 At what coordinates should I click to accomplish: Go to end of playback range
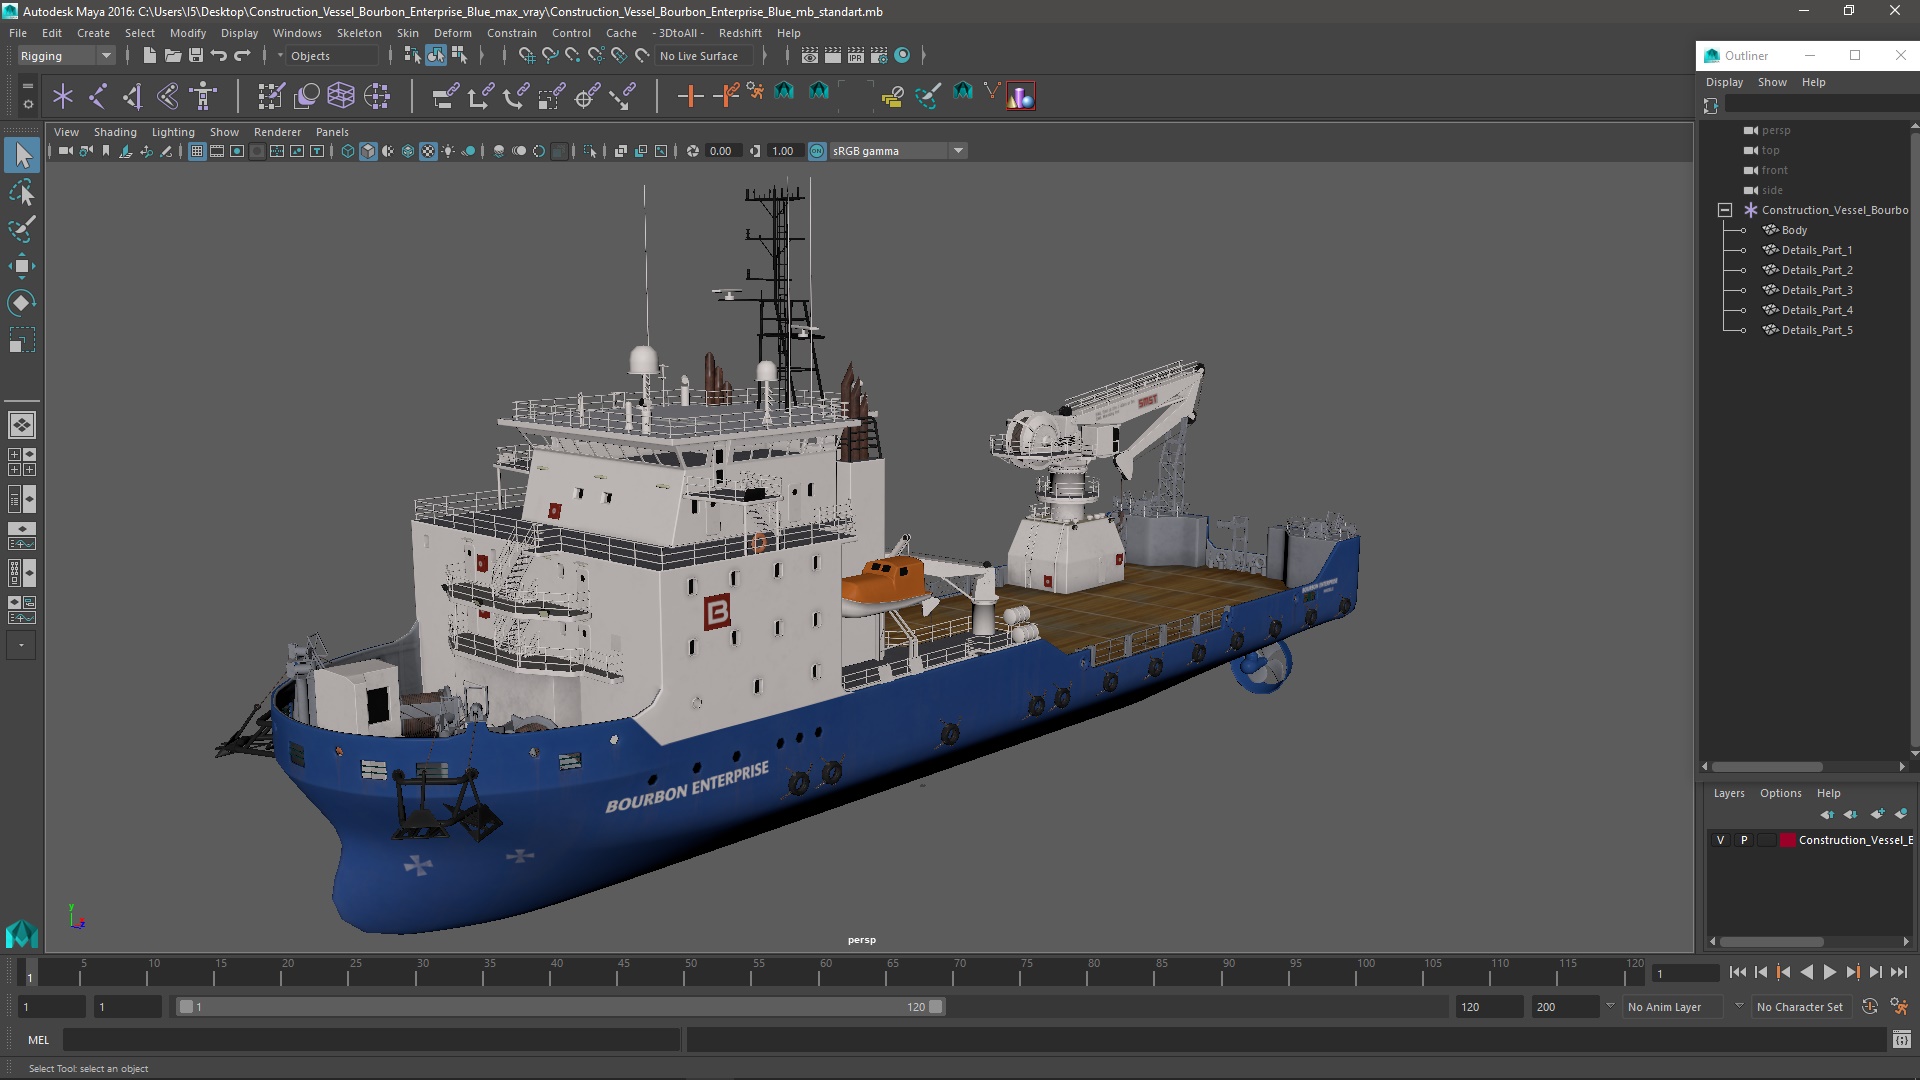[1899, 972]
